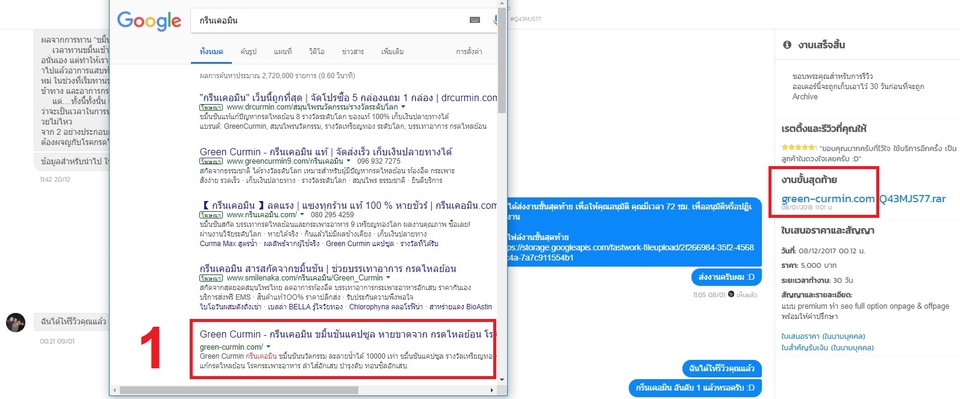This screenshot has width=960, height=399.
Task: Click the left arrow of the horizontal scrollbar
Action: [x=114, y=389]
